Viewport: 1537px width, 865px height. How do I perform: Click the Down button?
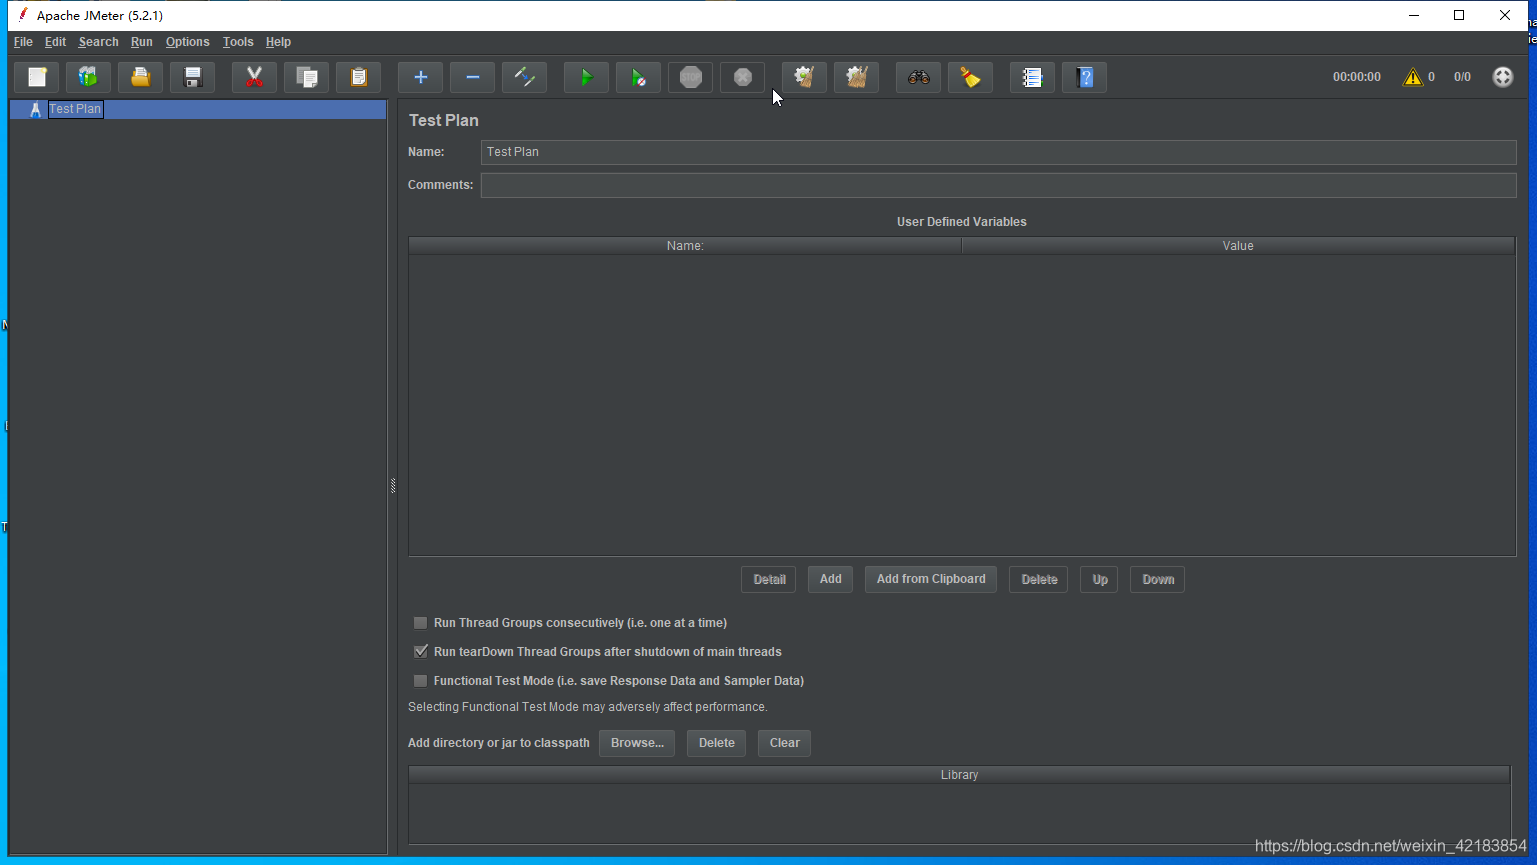coord(1158,580)
